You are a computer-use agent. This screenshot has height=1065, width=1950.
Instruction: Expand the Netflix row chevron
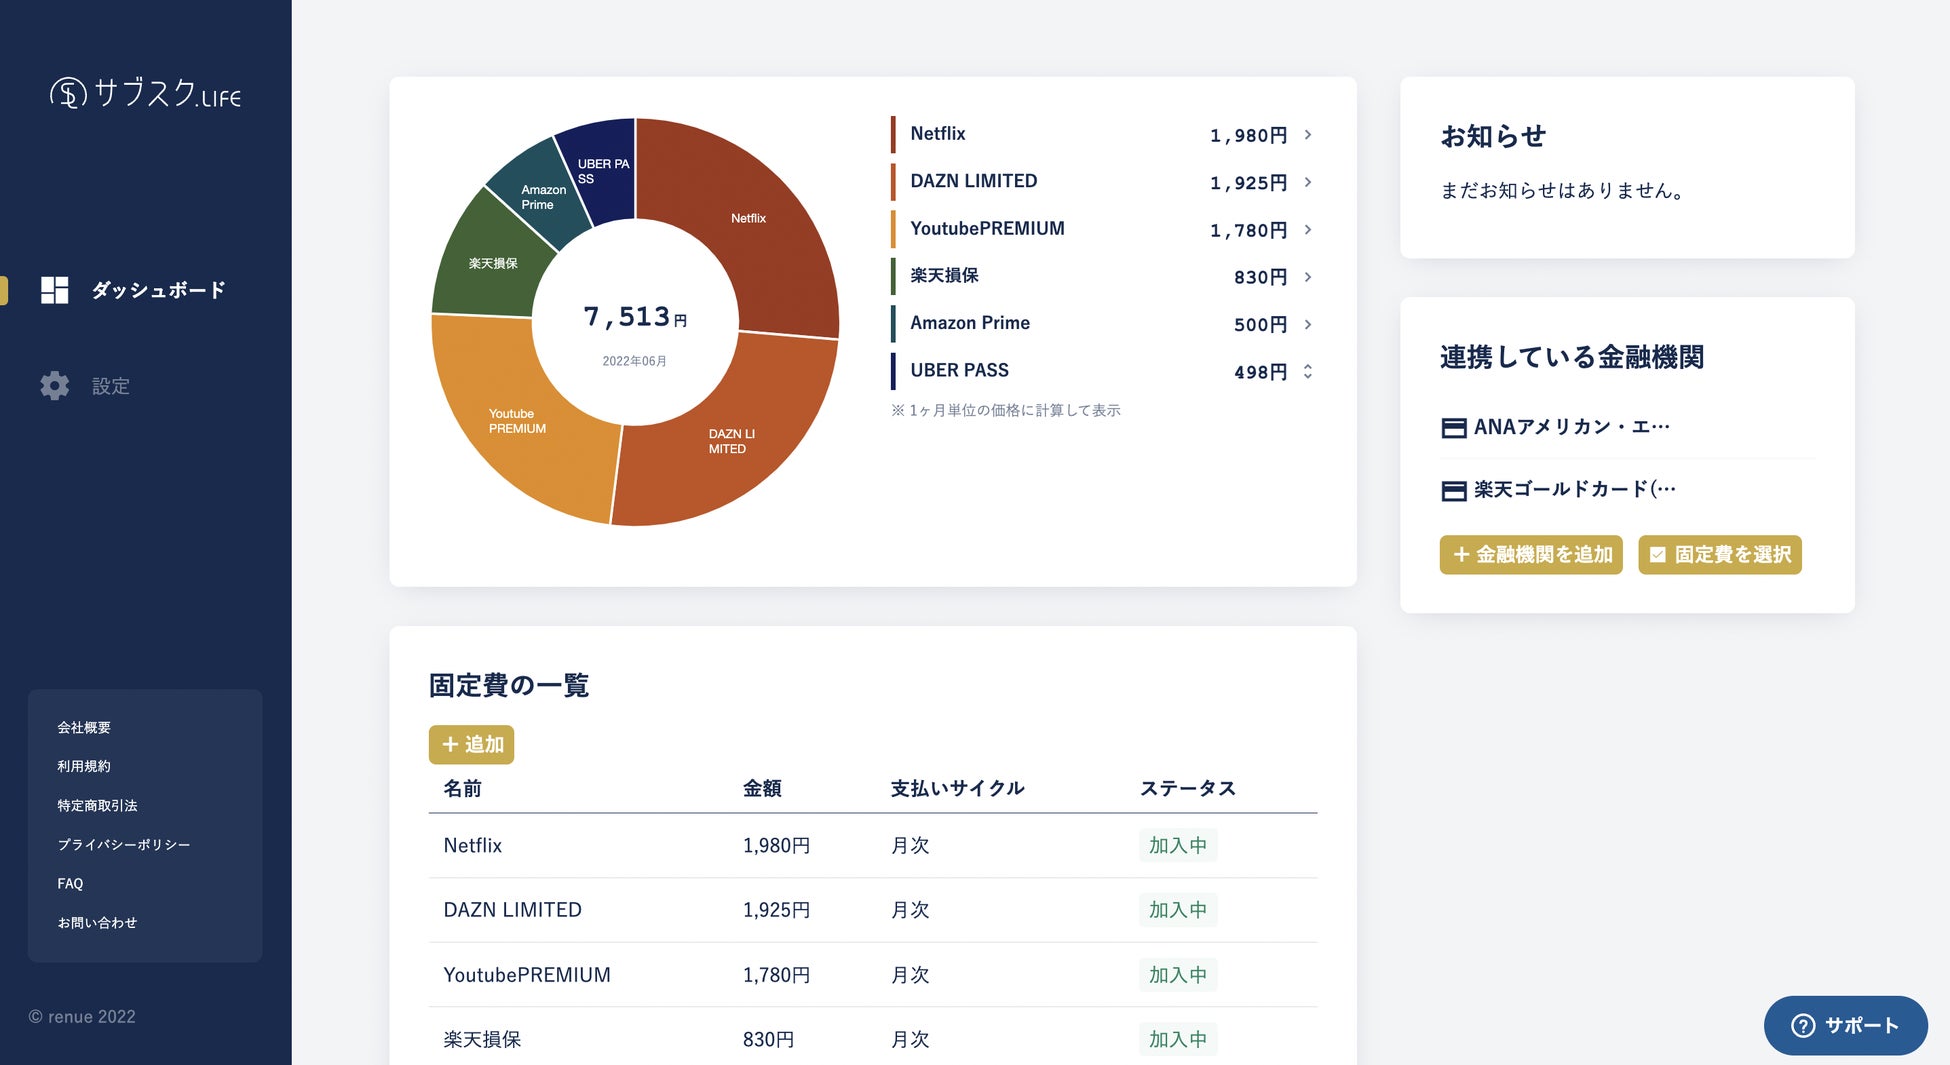(x=1308, y=135)
